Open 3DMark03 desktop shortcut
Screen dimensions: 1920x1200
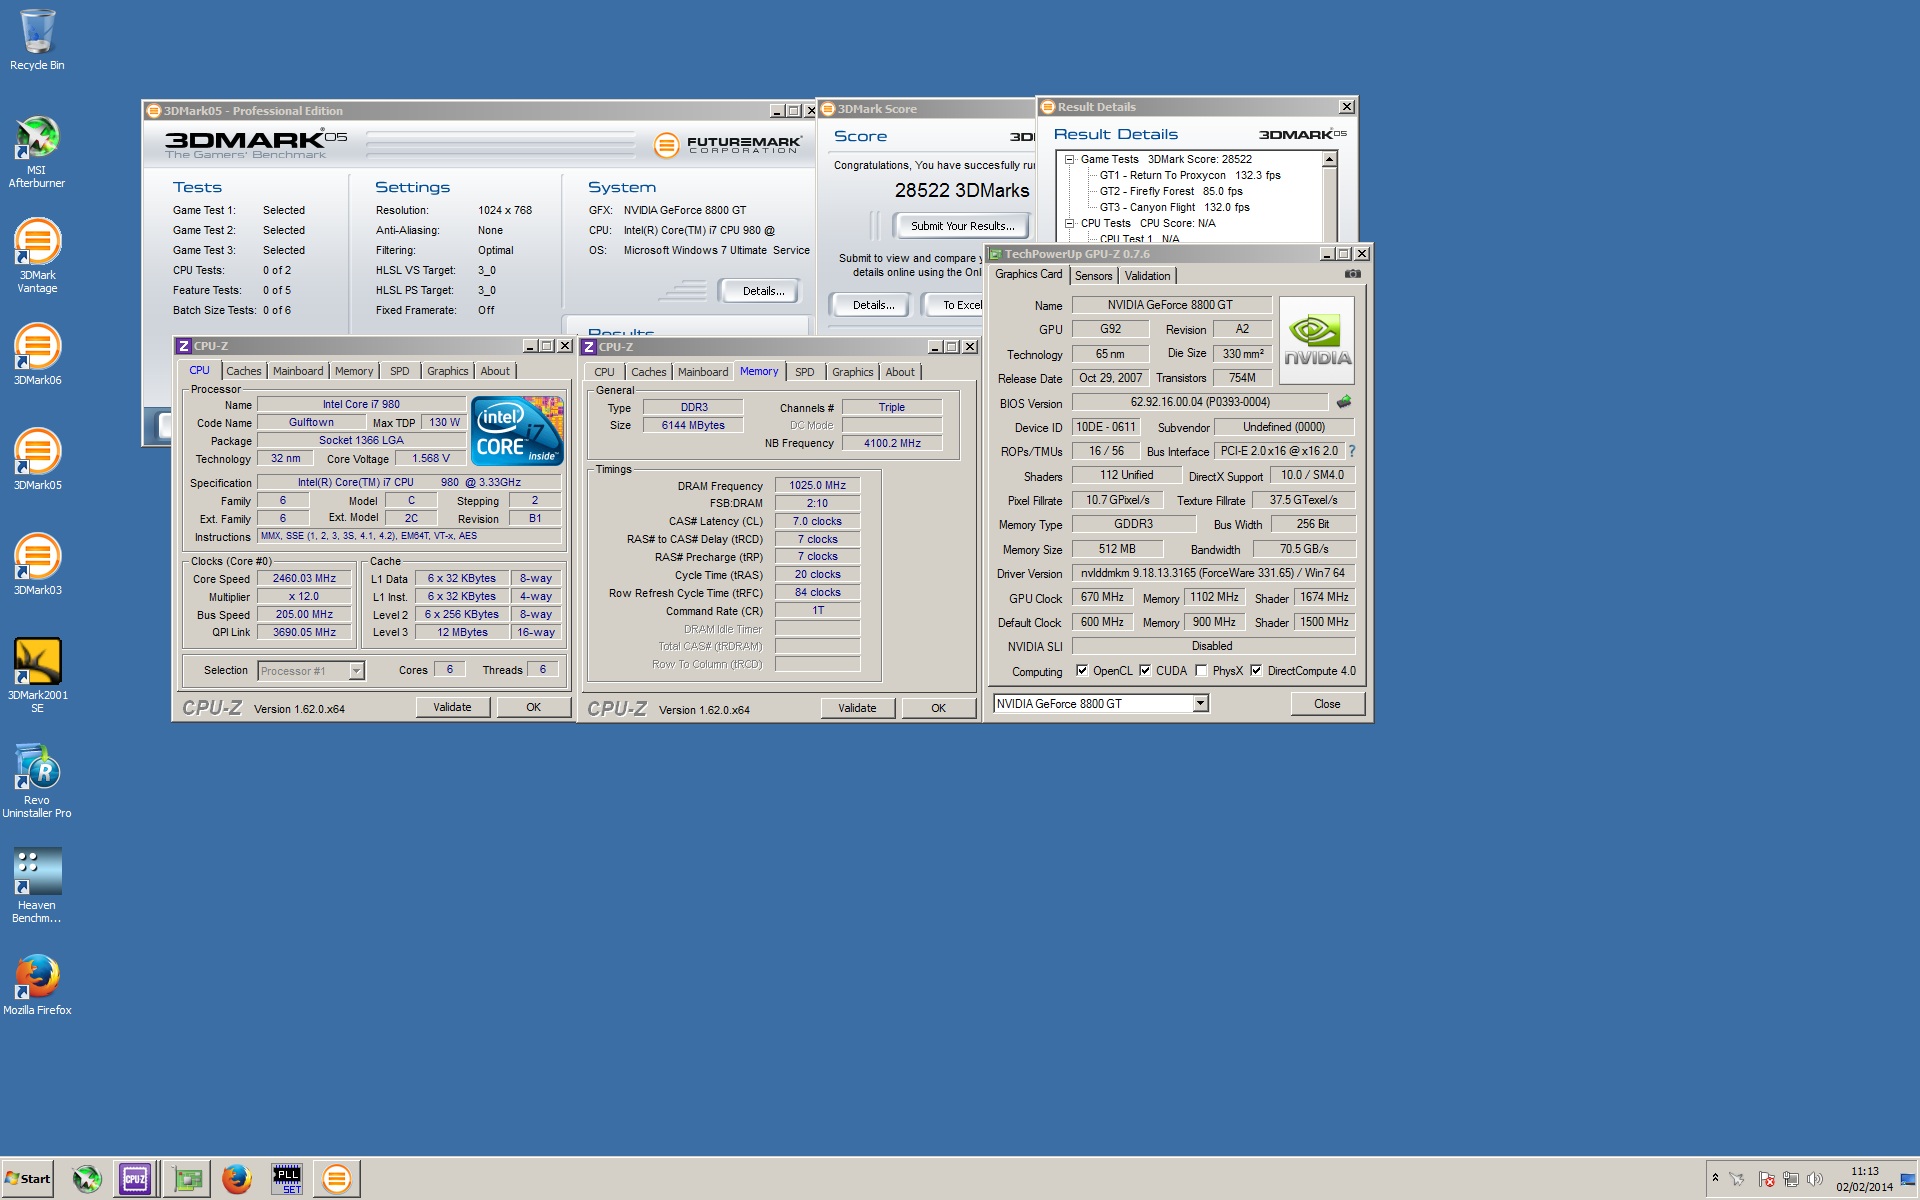coord(37,565)
